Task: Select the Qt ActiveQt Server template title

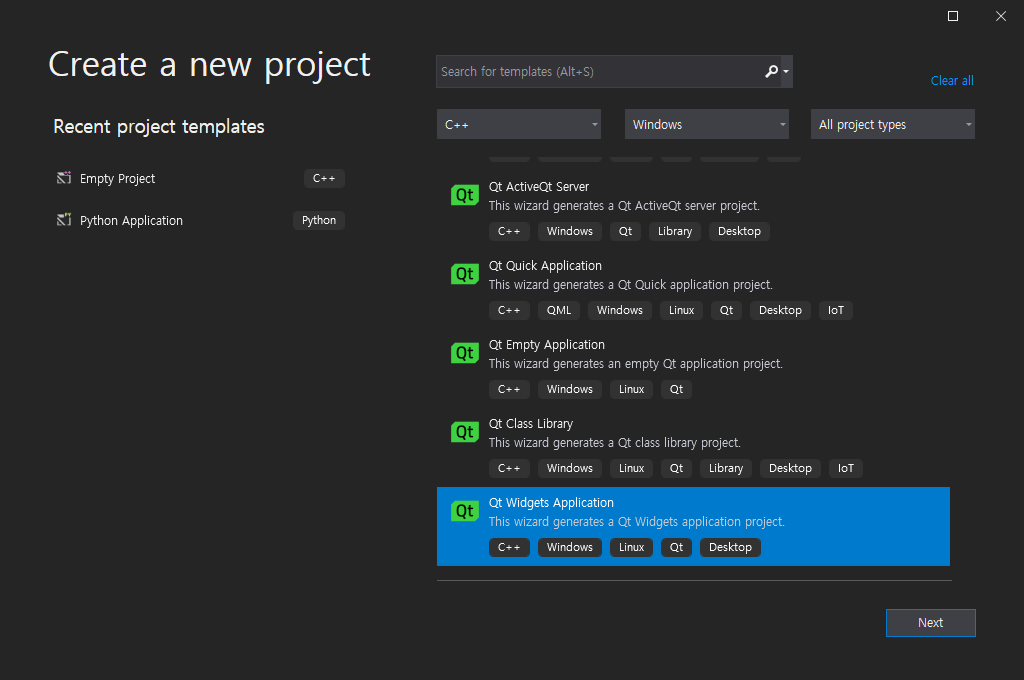Action: (x=539, y=187)
